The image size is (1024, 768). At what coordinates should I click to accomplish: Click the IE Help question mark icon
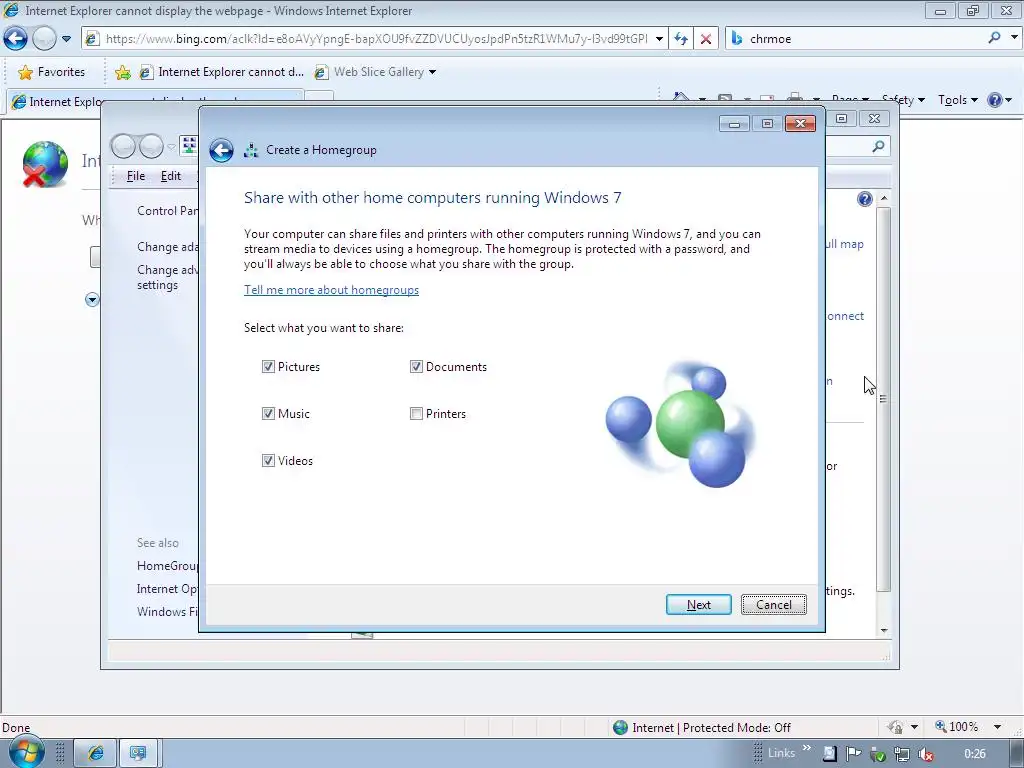tap(995, 100)
